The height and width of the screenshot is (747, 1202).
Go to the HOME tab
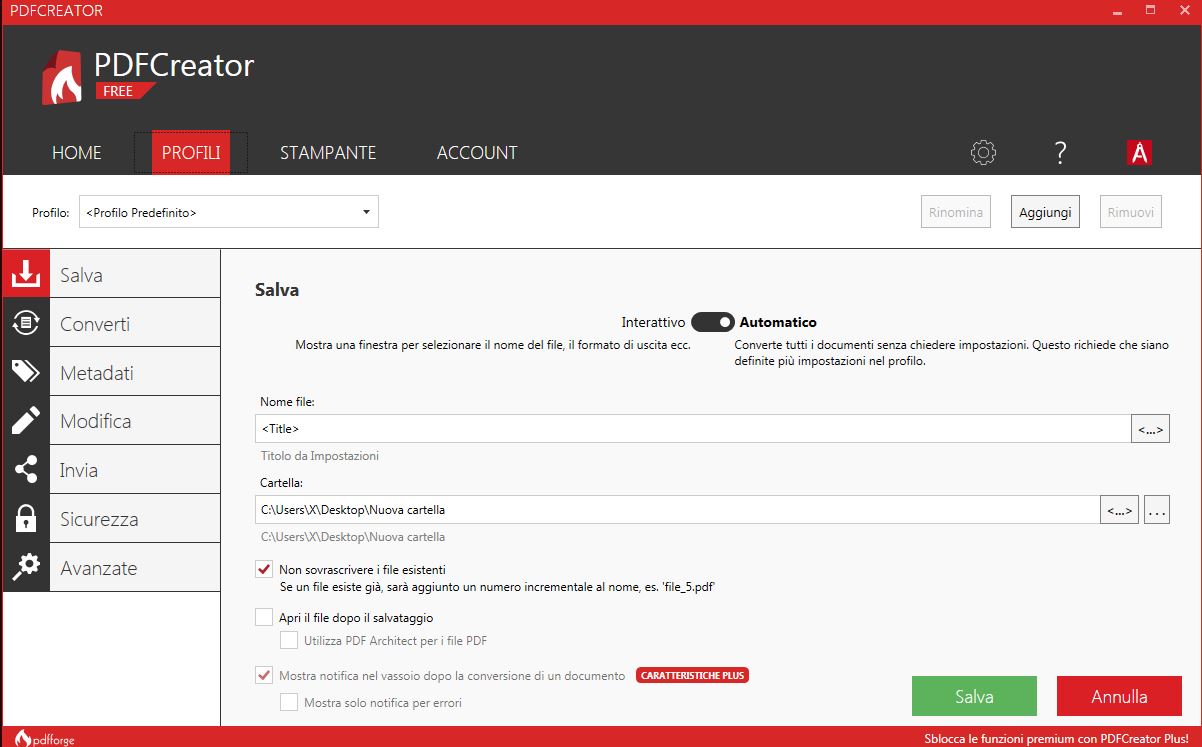[77, 153]
